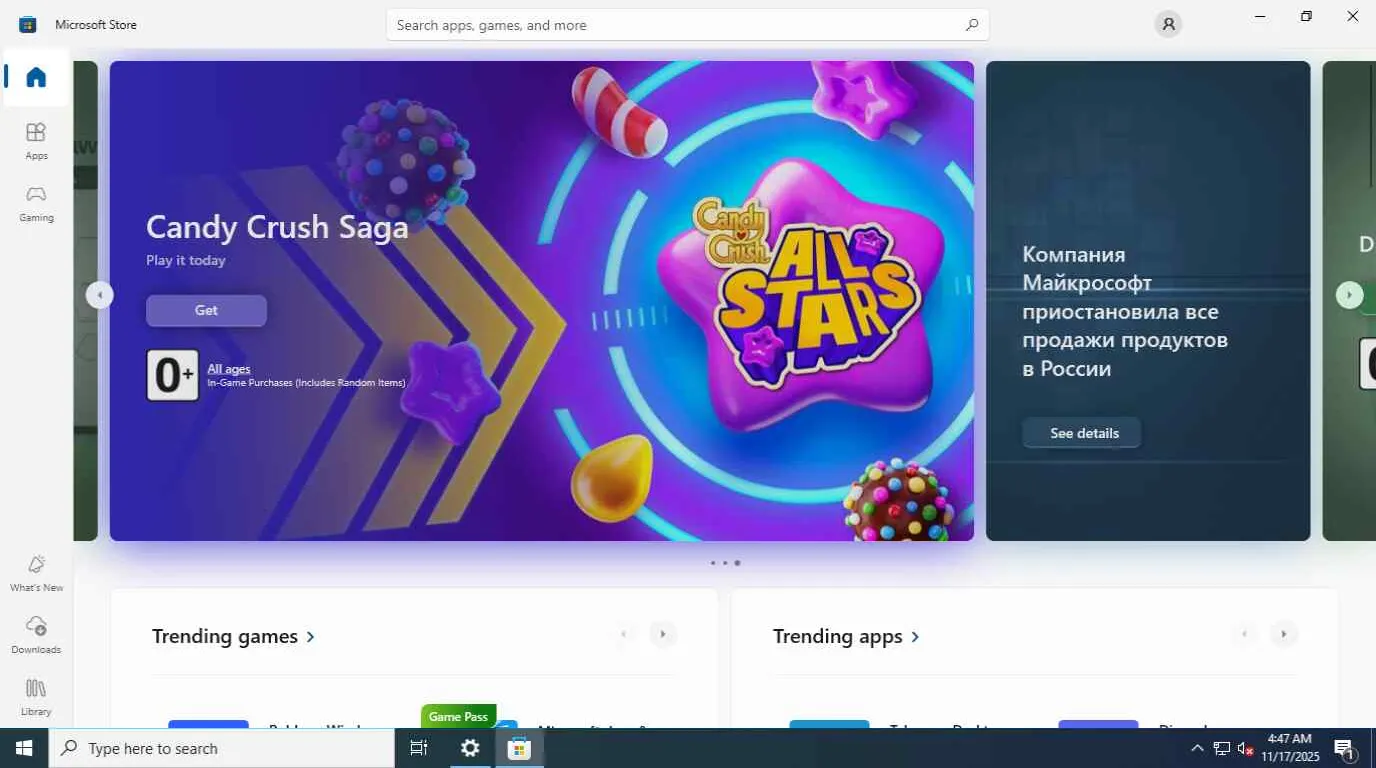Image resolution: width=1376 pixels, height=768 pixels.
Task: Click the Candy Crush Saga title text
Action: tap(277, 227)
